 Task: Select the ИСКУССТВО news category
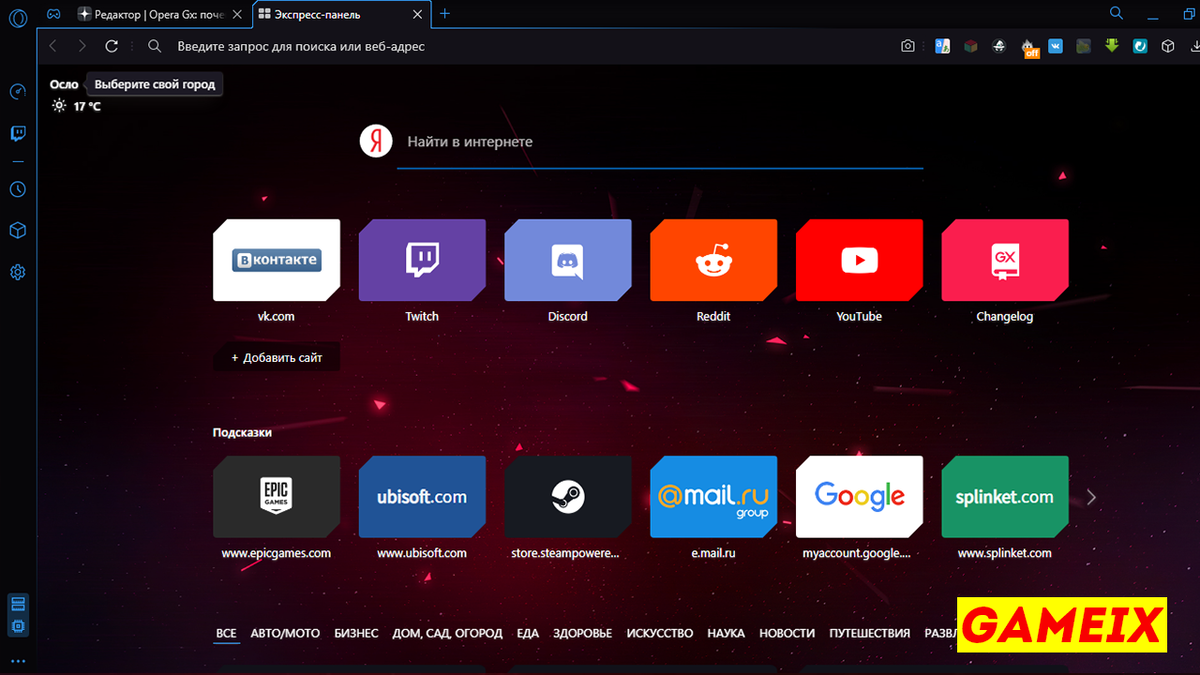click(x=660, y=634)
